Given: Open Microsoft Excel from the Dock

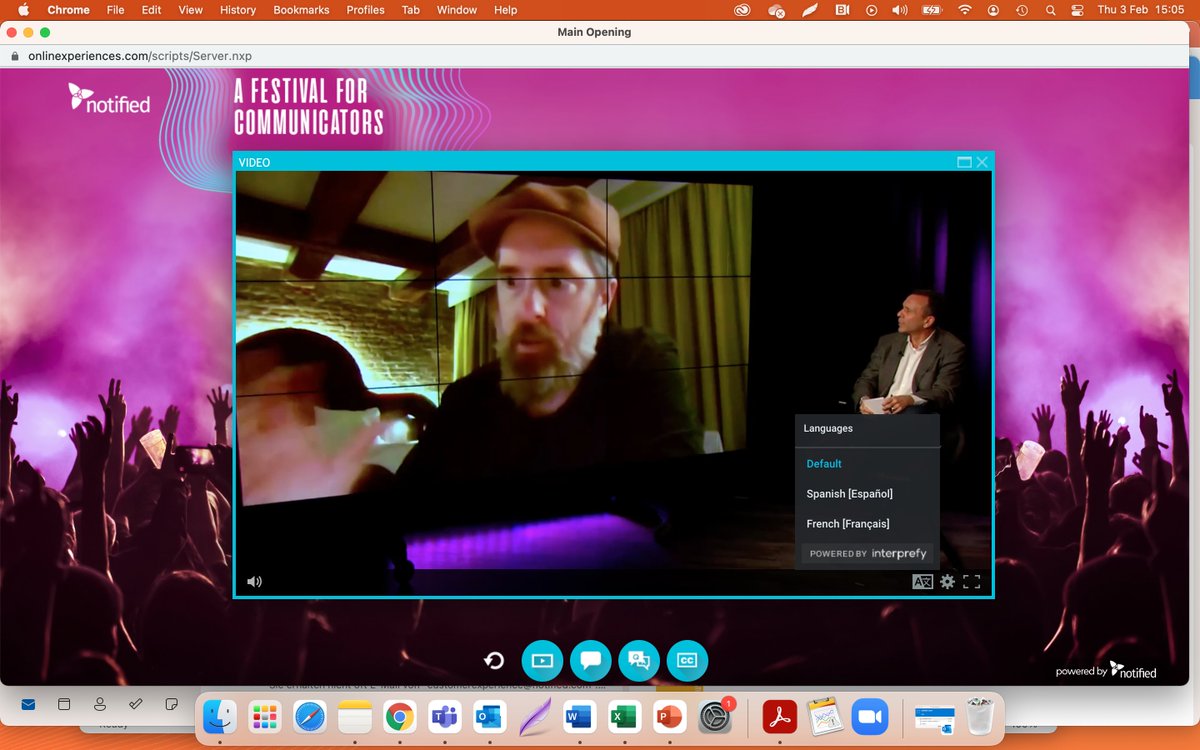Looking at the screenshot, I should point(624,717).
